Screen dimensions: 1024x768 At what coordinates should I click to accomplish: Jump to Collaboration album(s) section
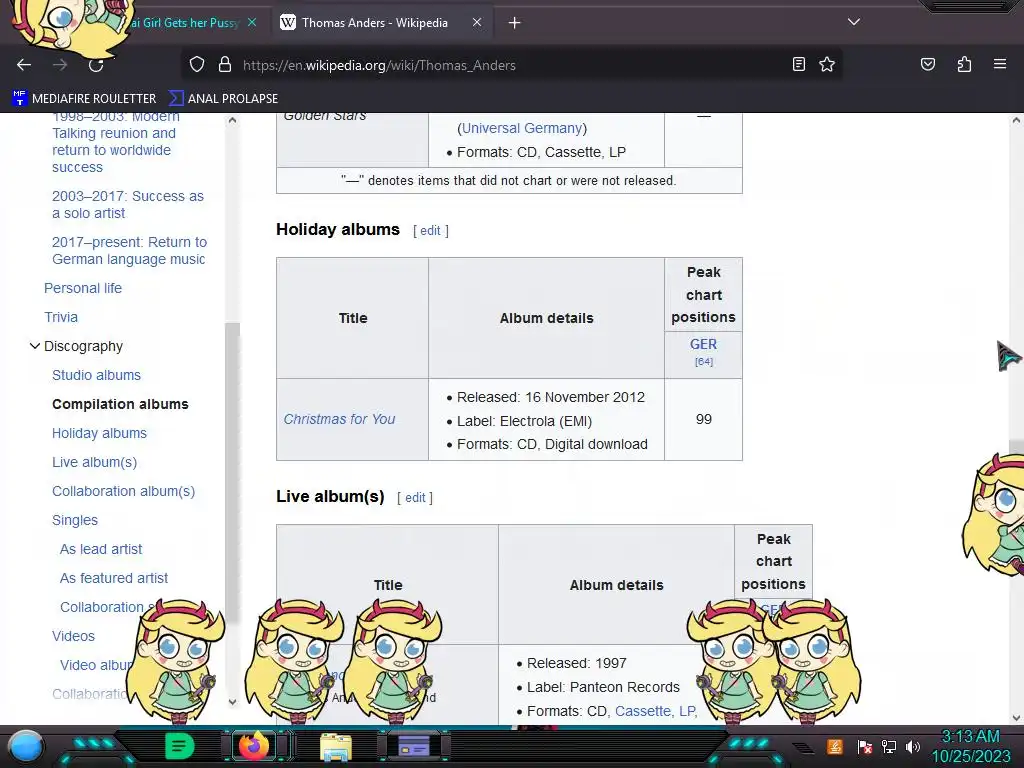(x=123, y=491)
